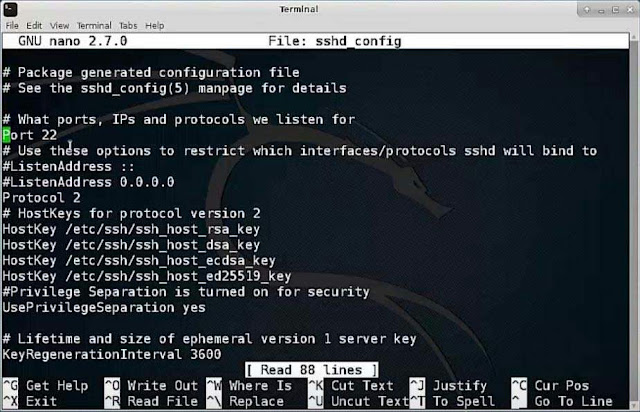The height and width of the screenshot is (412, 640).
Task: Click '# Package generated configuration file' comment
Action: (x=151, y=73)
